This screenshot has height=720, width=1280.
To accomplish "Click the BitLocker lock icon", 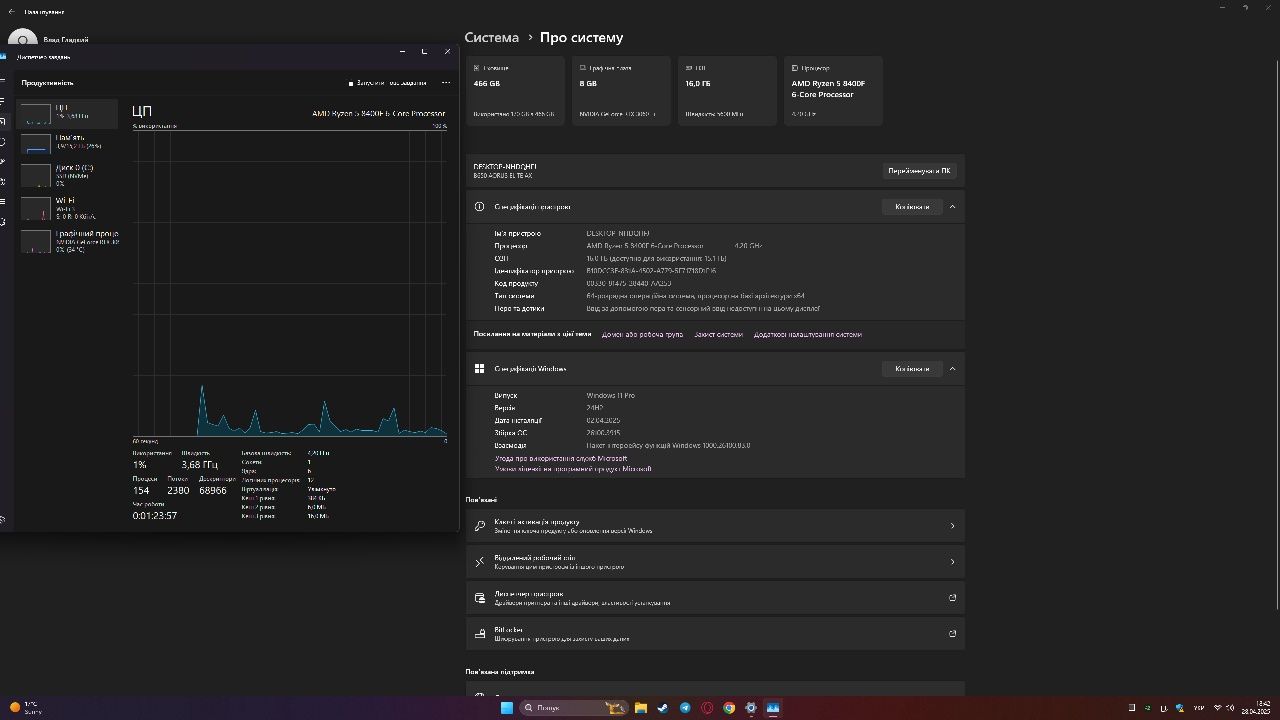I will [x=480, y=634].
